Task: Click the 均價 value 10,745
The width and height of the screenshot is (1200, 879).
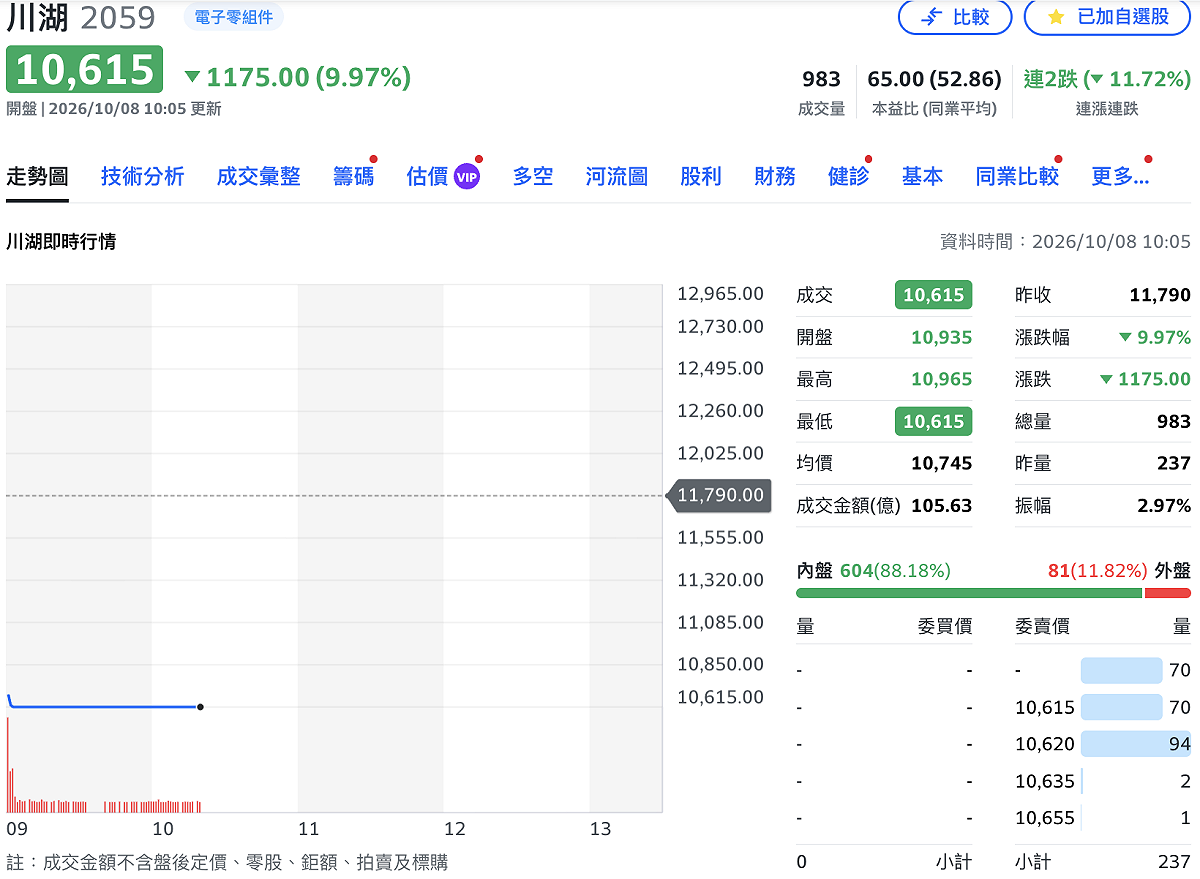Action: 941,463
